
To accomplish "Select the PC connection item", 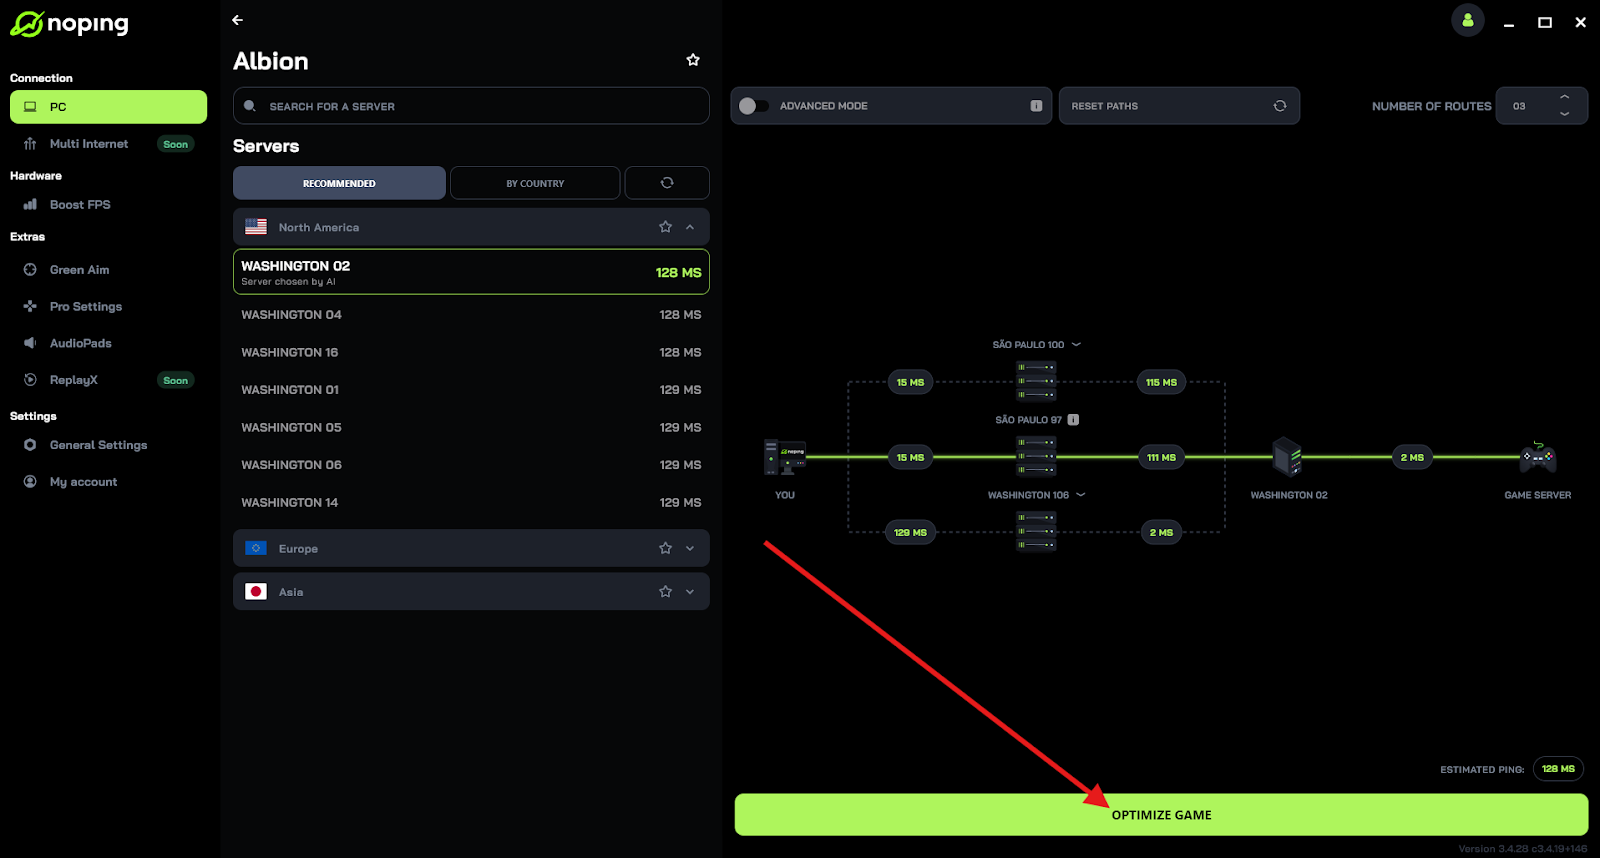I will (108, 107).
